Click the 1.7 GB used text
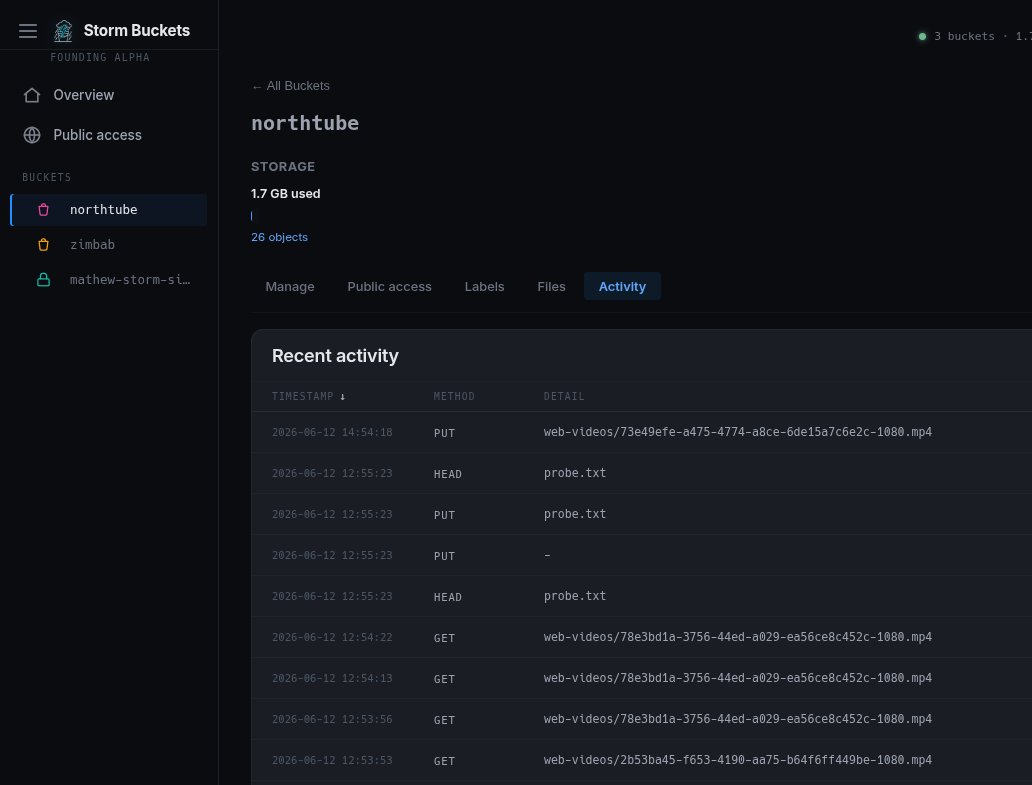1032x785 pixels. [x=286, y=194]
